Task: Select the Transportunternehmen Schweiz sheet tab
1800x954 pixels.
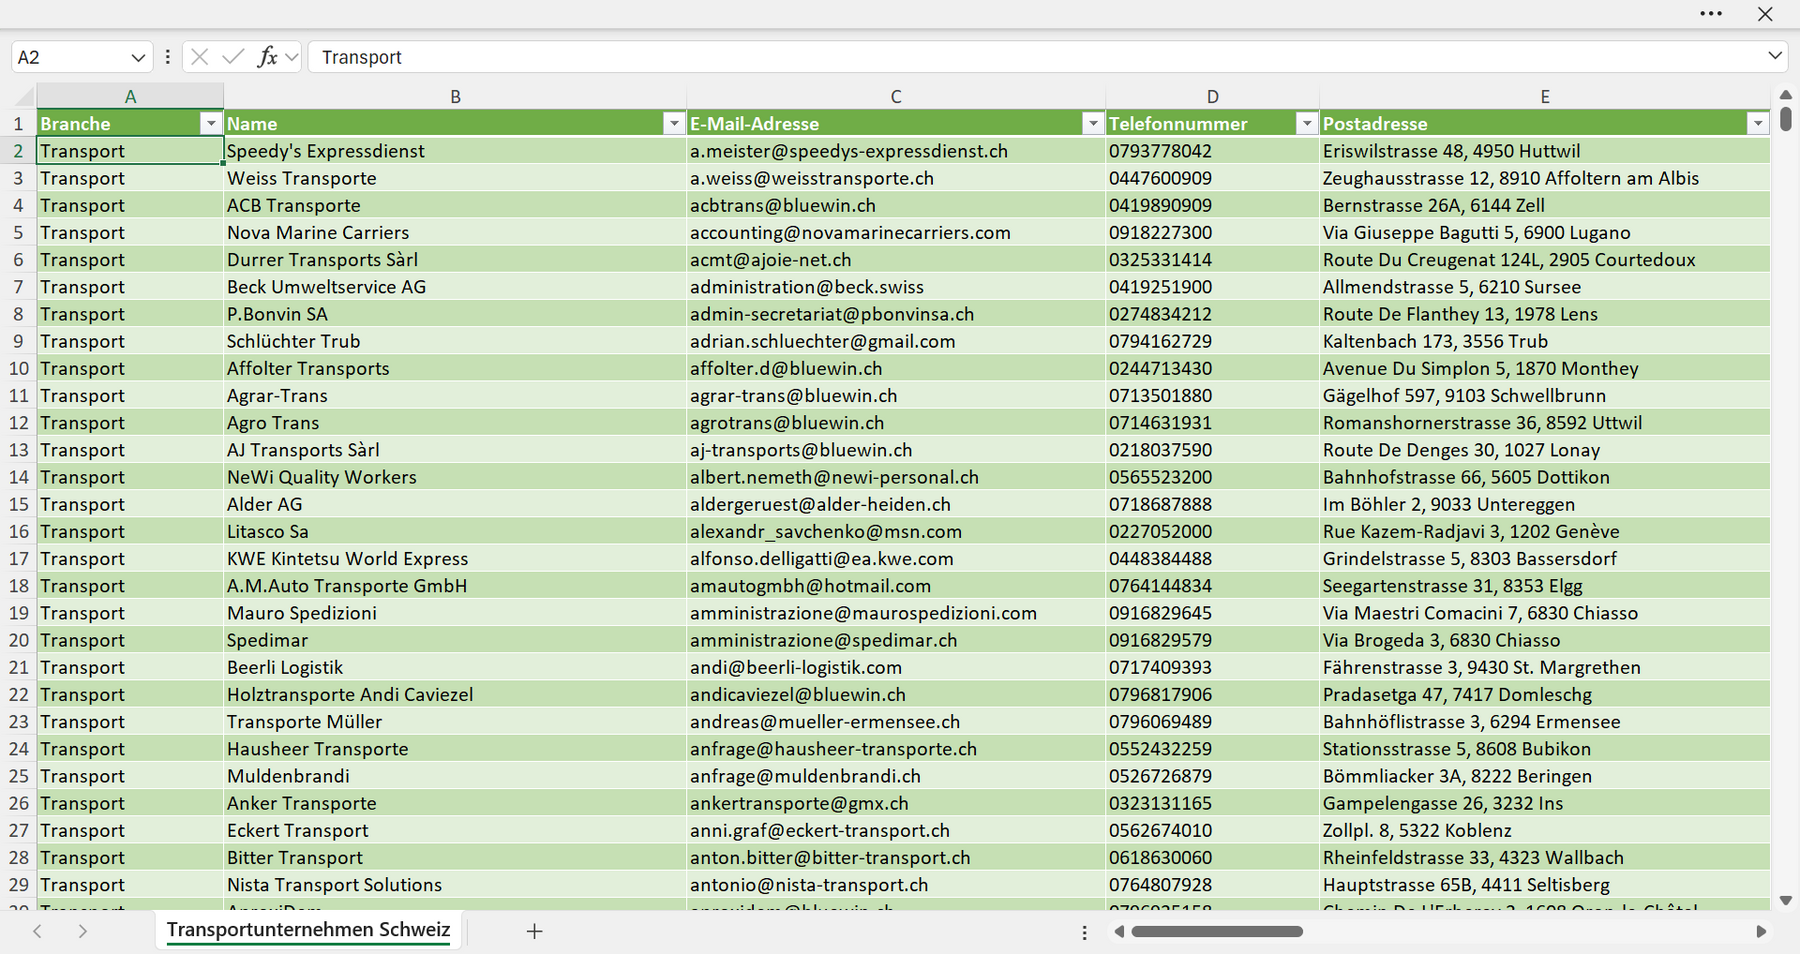Action: [x=309, y=930]
